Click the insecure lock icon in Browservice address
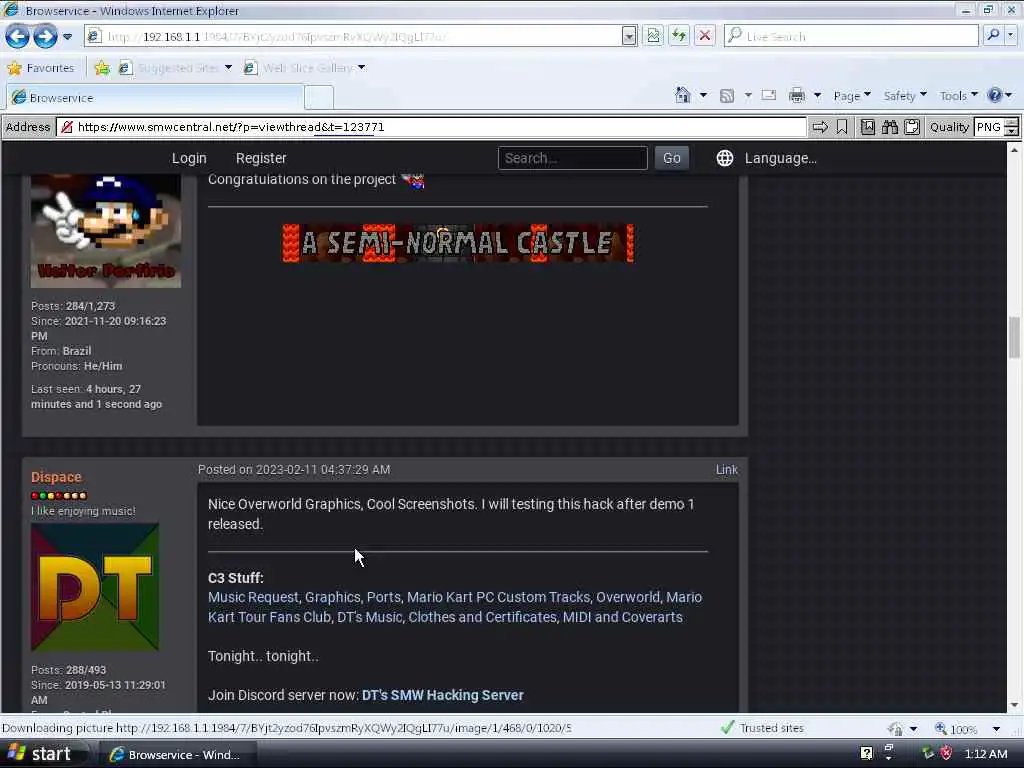Screen dimensions: 1024x768 coord(67,127)
